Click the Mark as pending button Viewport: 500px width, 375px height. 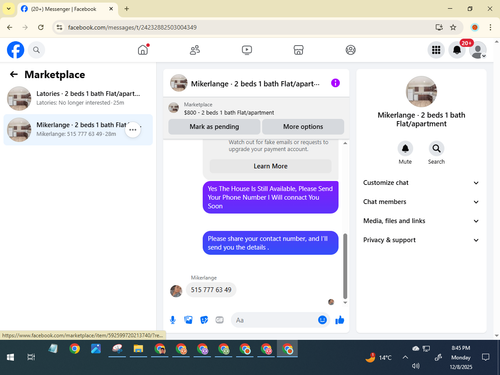click(x=214, y=127)
